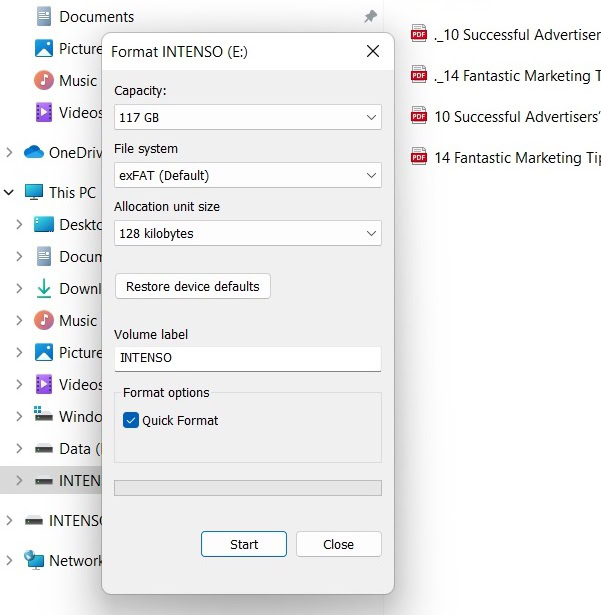601x615 pixels.
Task: Click PDF icon of ._14 Fantastic Marketing
Action: [419, 75]
